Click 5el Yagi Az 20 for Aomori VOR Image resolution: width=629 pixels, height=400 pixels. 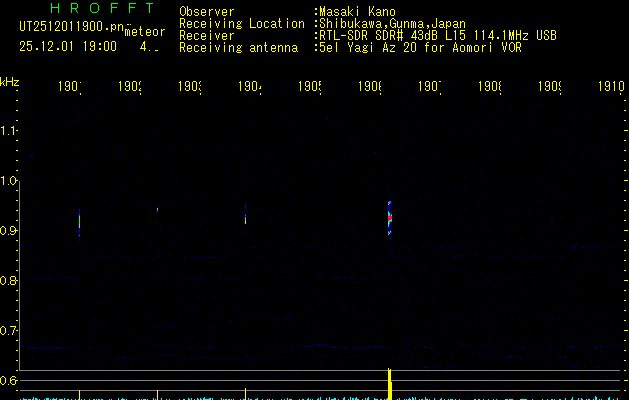(420, 48)
